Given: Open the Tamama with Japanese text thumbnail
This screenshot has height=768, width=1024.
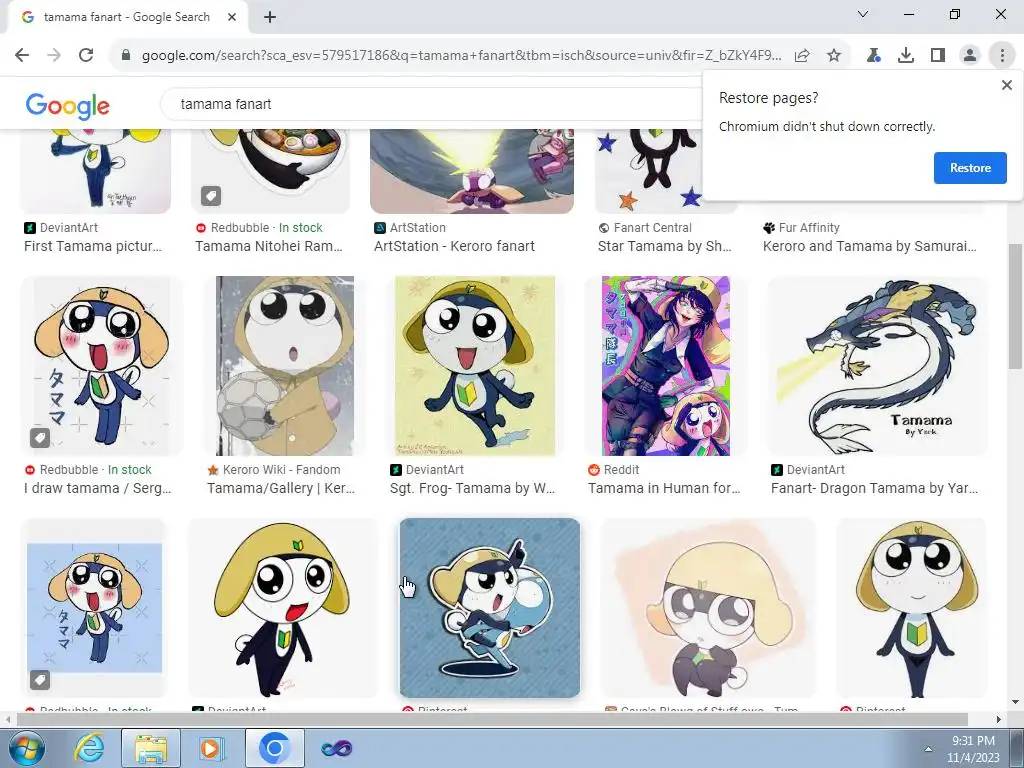Looking at the screenshot, I should point(102,366).
